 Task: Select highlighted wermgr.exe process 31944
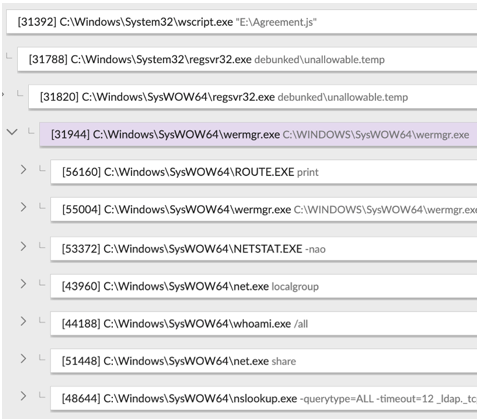tap(258, 134)
